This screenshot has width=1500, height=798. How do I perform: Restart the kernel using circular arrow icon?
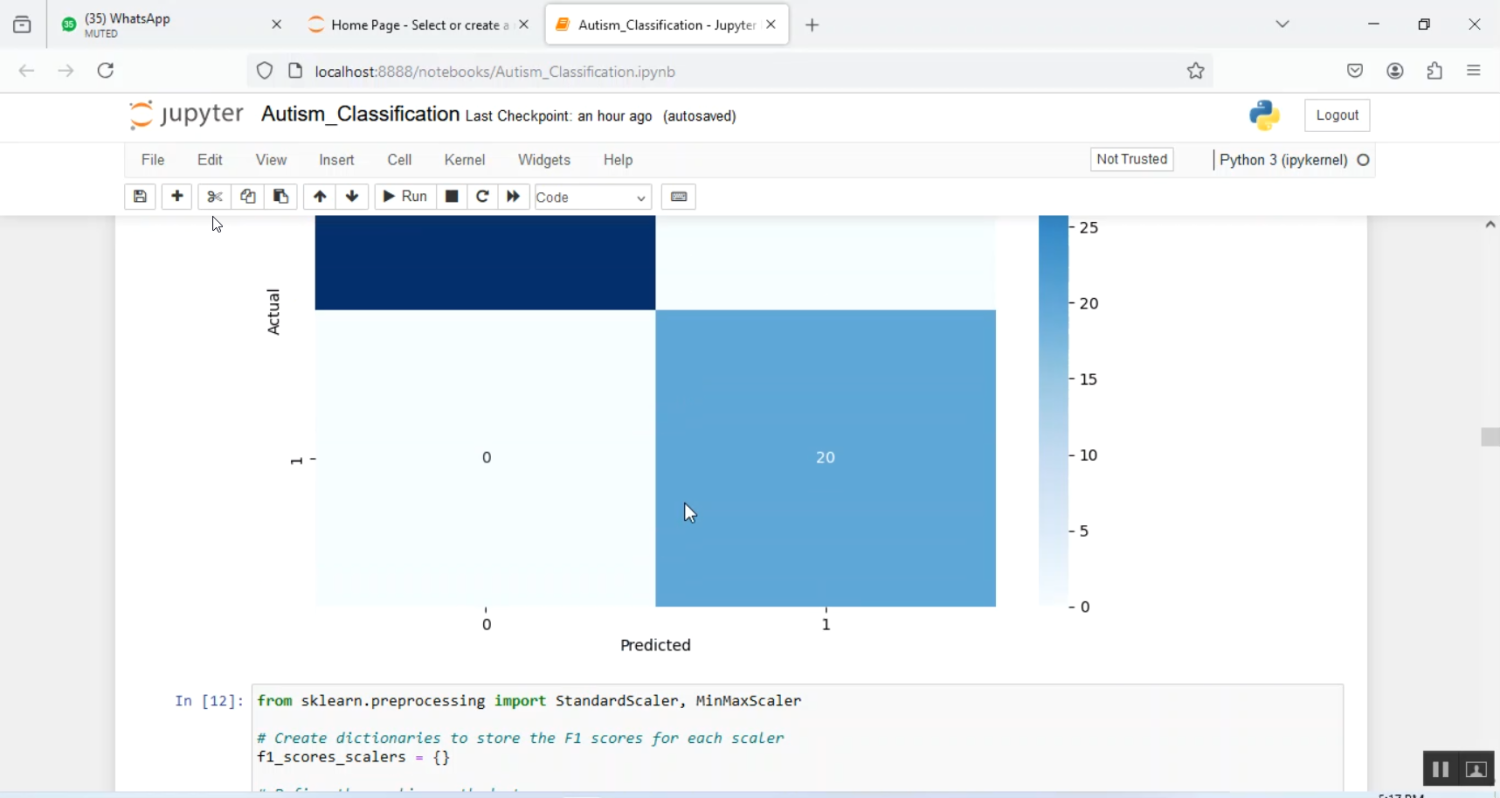point(482,197)
